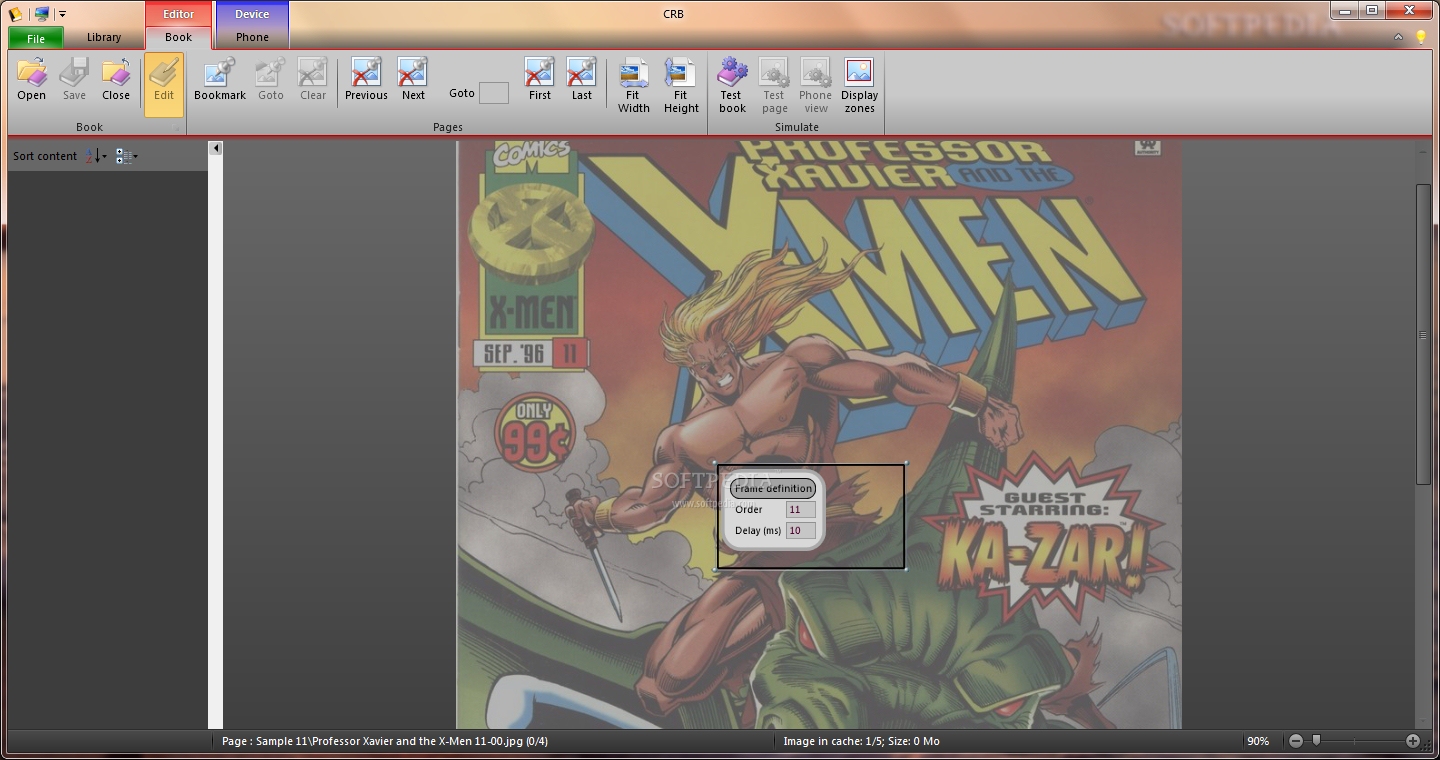Click the page path status text
Viewport: 1440px width, 760px height.
click(385, 741)
